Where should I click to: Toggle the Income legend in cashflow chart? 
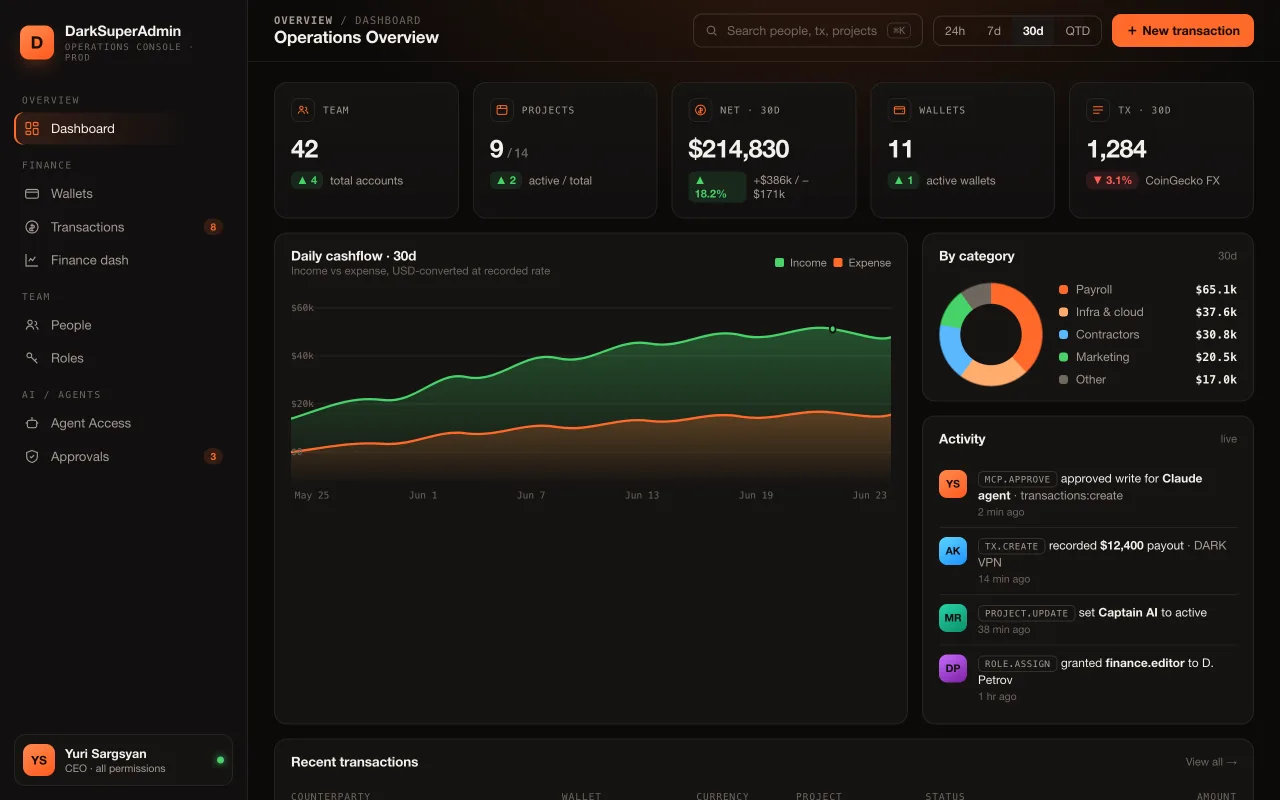[801, 263]
